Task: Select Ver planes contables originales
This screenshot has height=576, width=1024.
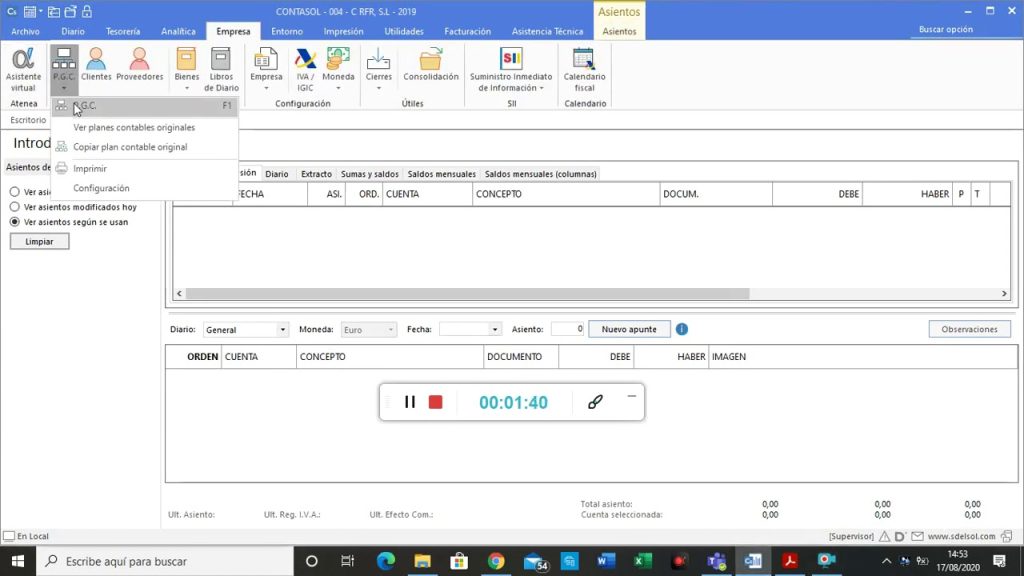Action: pos(144,127)
